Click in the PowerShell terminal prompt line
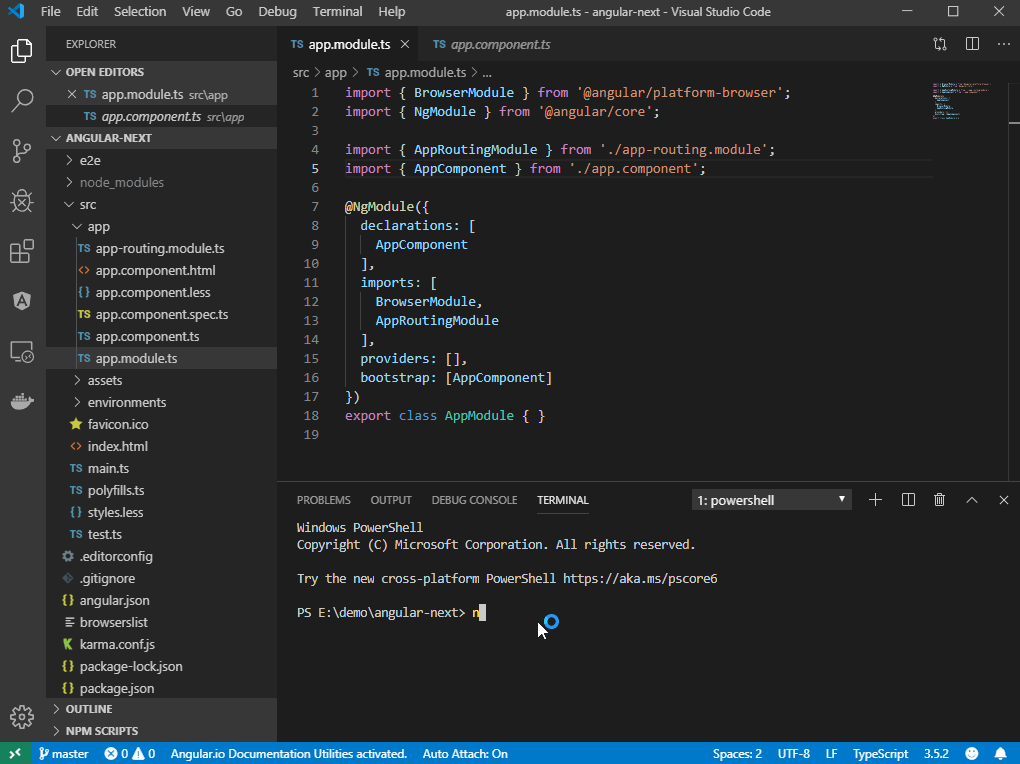The height and width of the screenshot is (764, 1020). [391, 612]
